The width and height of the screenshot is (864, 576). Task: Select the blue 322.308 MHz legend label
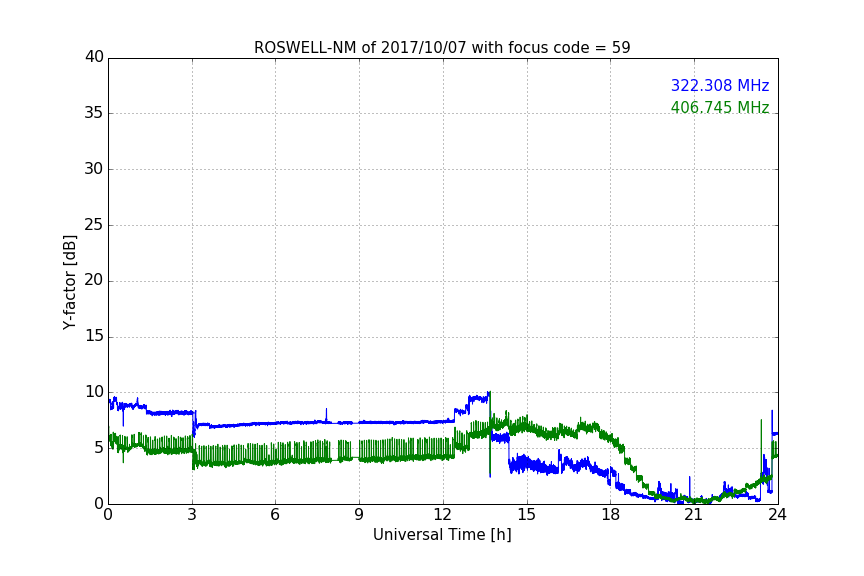pos(720,85)
